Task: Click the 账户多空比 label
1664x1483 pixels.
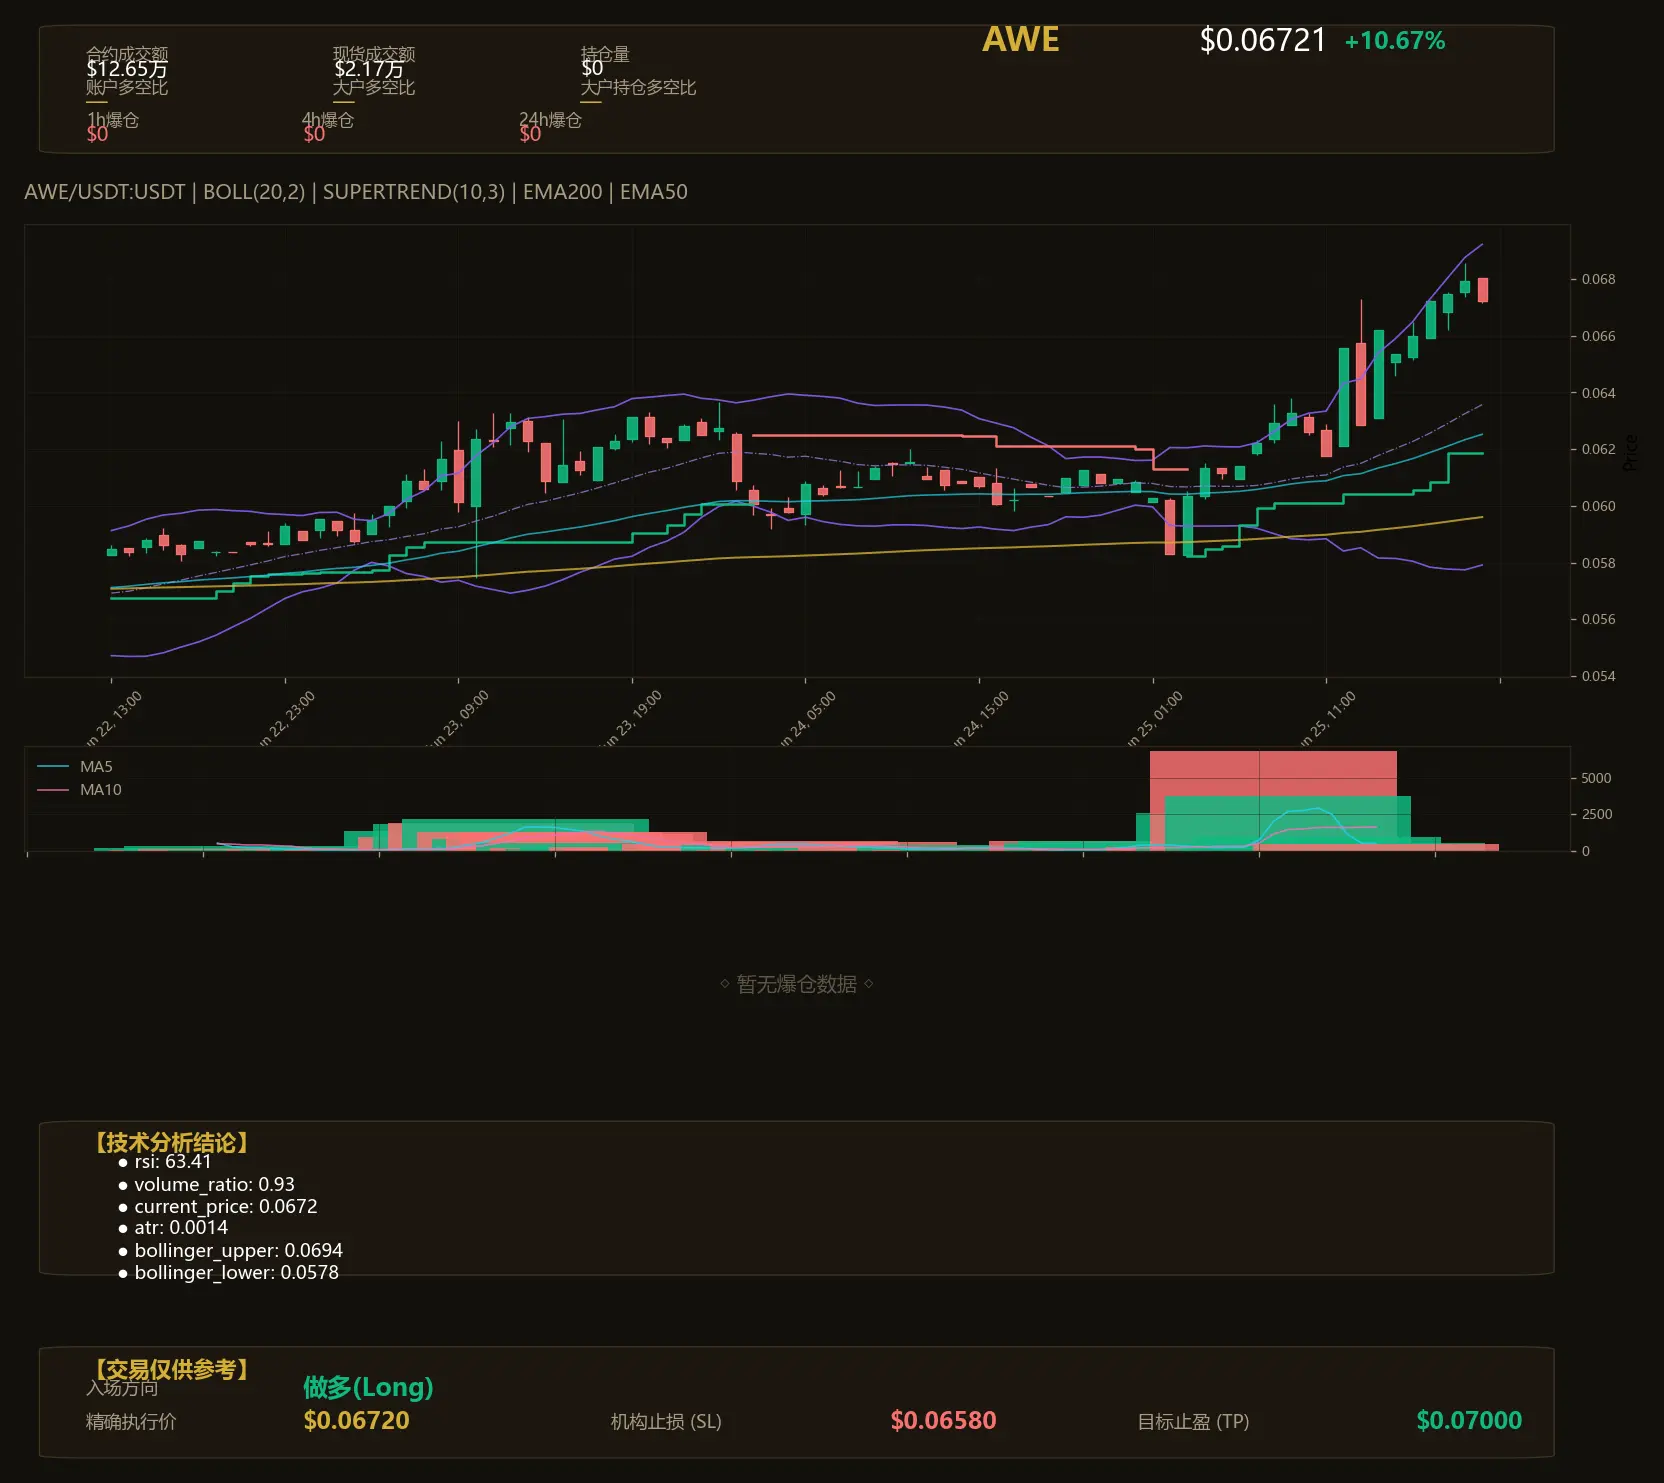Action: point(127,87)
